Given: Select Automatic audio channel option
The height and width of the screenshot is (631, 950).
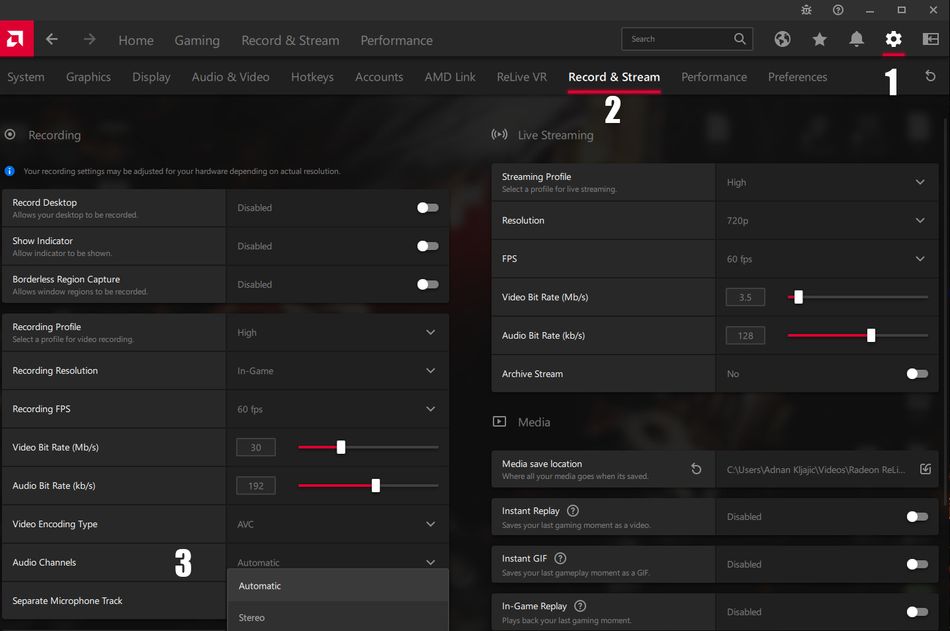Looking at the screenshot, I should [x=337, y=586].
